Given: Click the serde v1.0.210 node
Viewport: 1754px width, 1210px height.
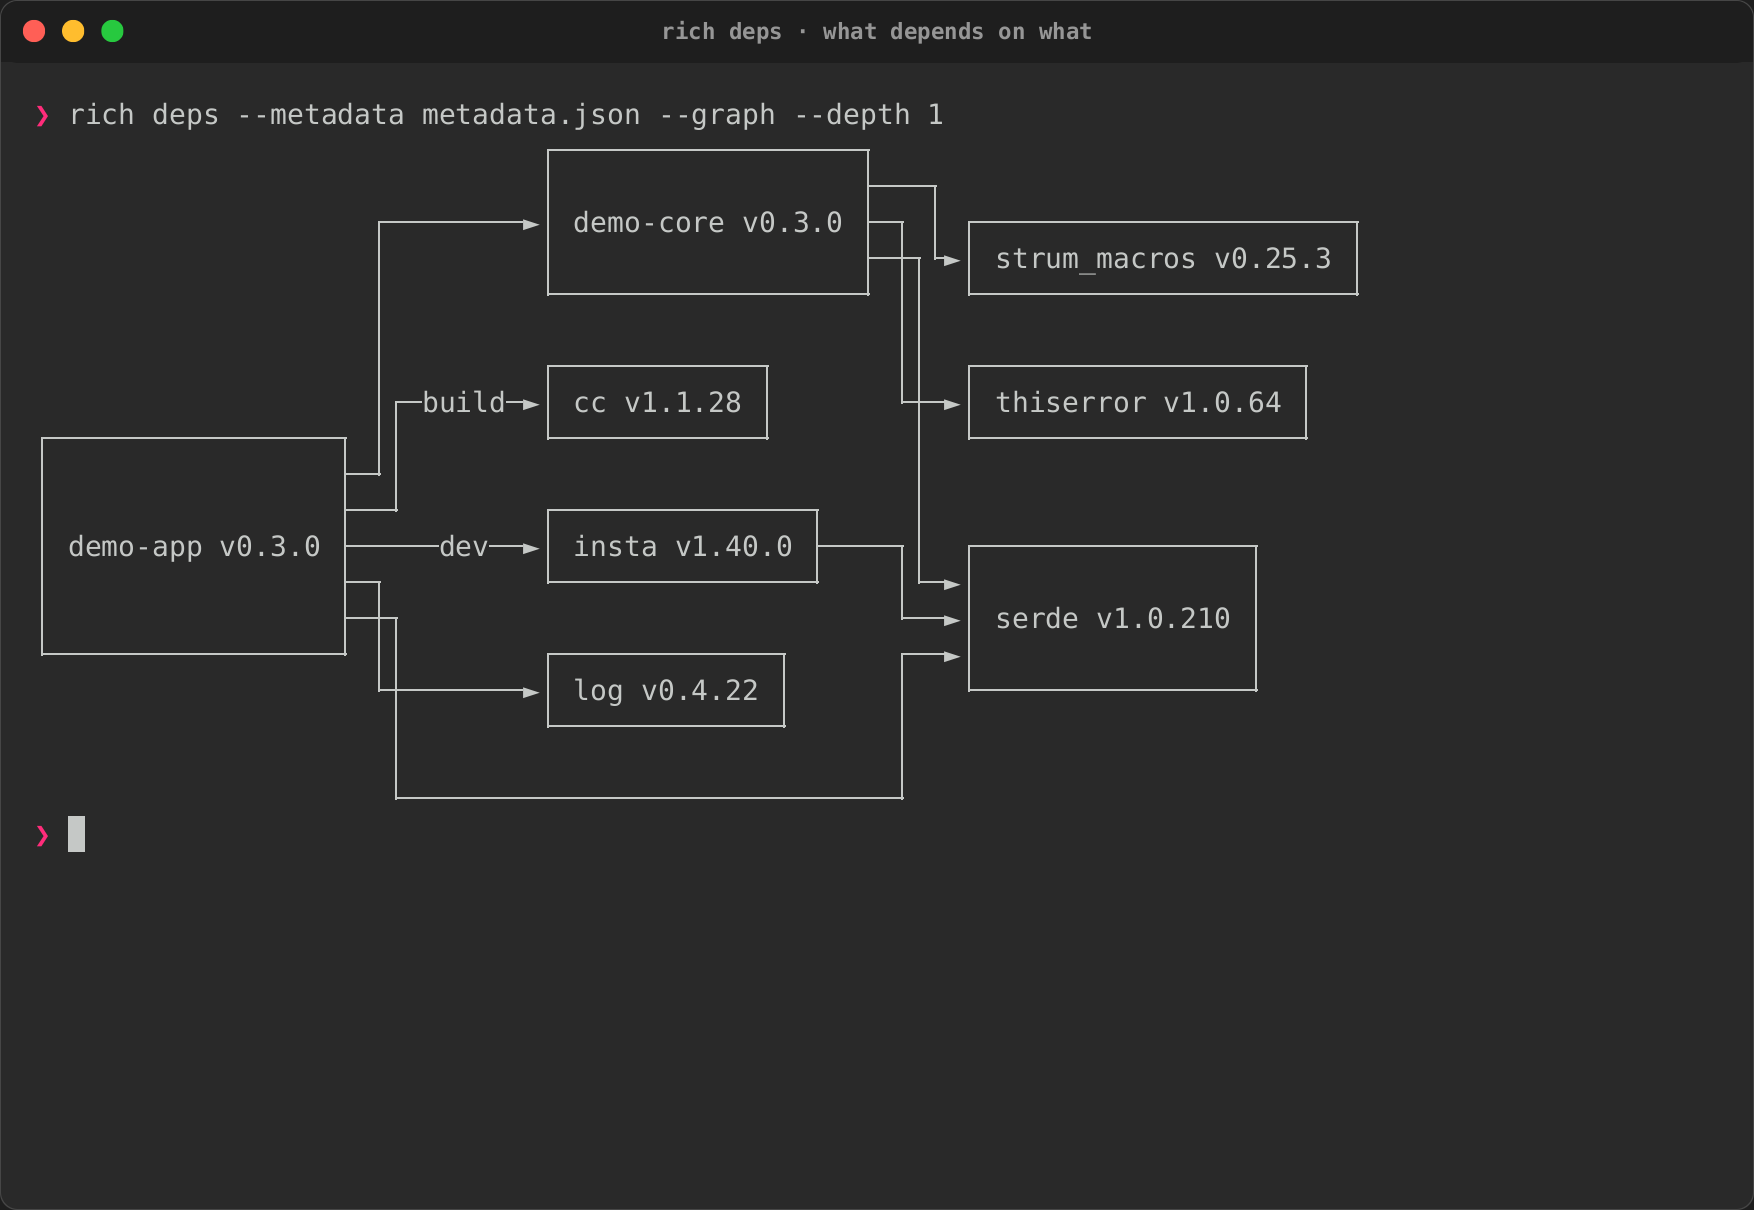Looking at the screenshot, I should [x=1113, y=618].
